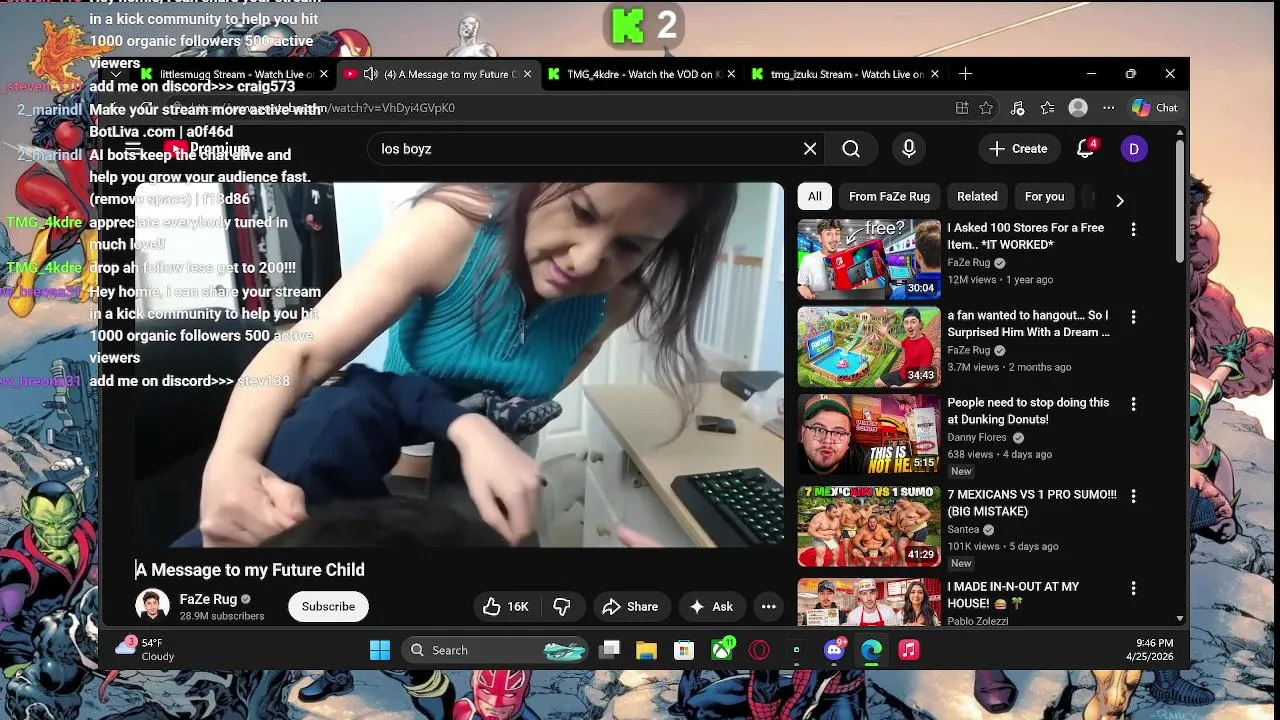The height and width of the screenshot is (720, 1280).
Task: Start voice search with the microphone icon
Action: [x=909, y=149]
